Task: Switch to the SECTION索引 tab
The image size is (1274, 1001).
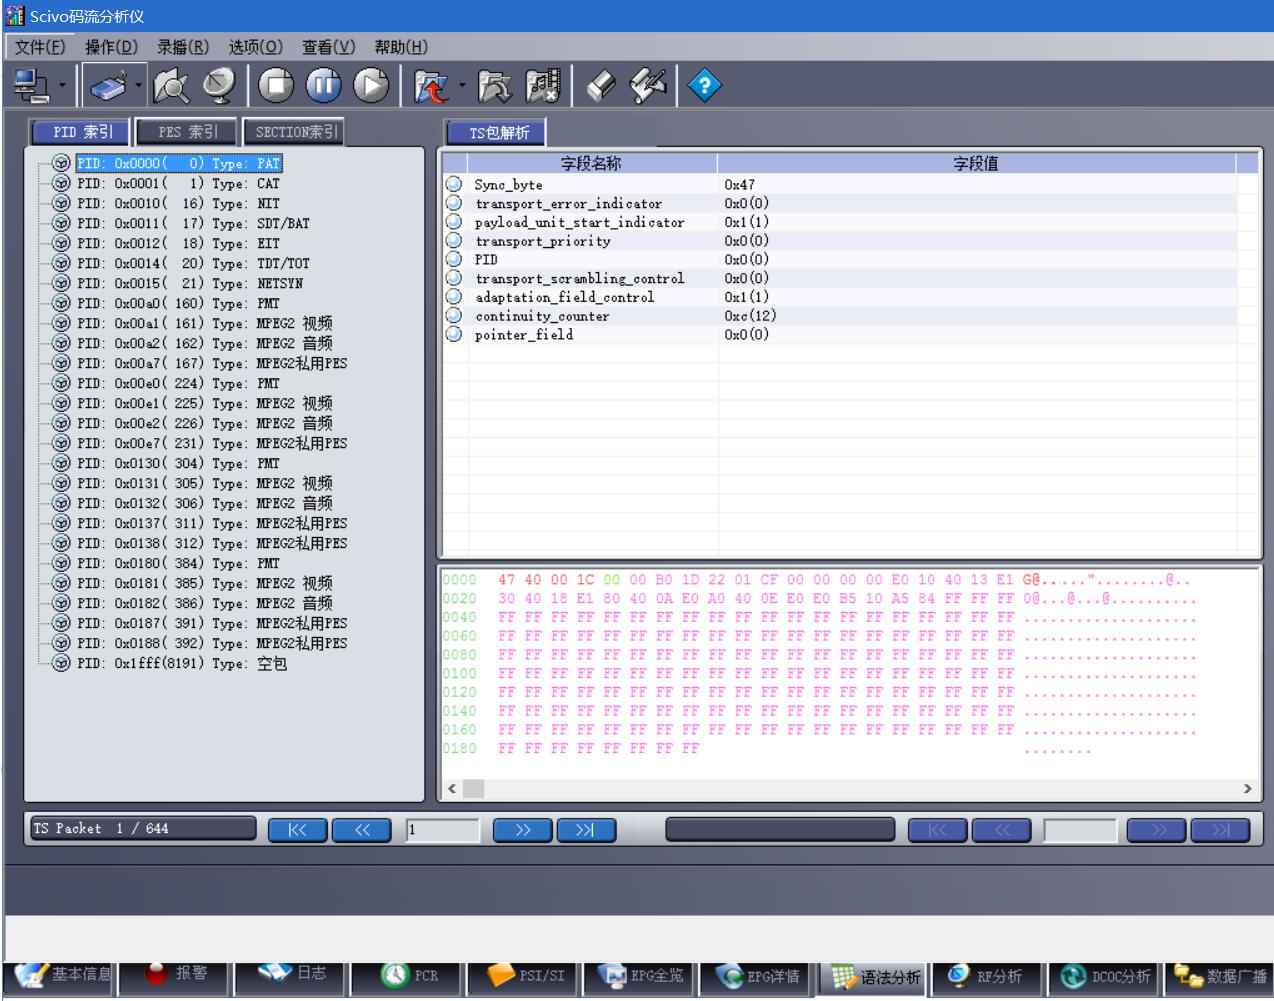Action: pos(296,132)
